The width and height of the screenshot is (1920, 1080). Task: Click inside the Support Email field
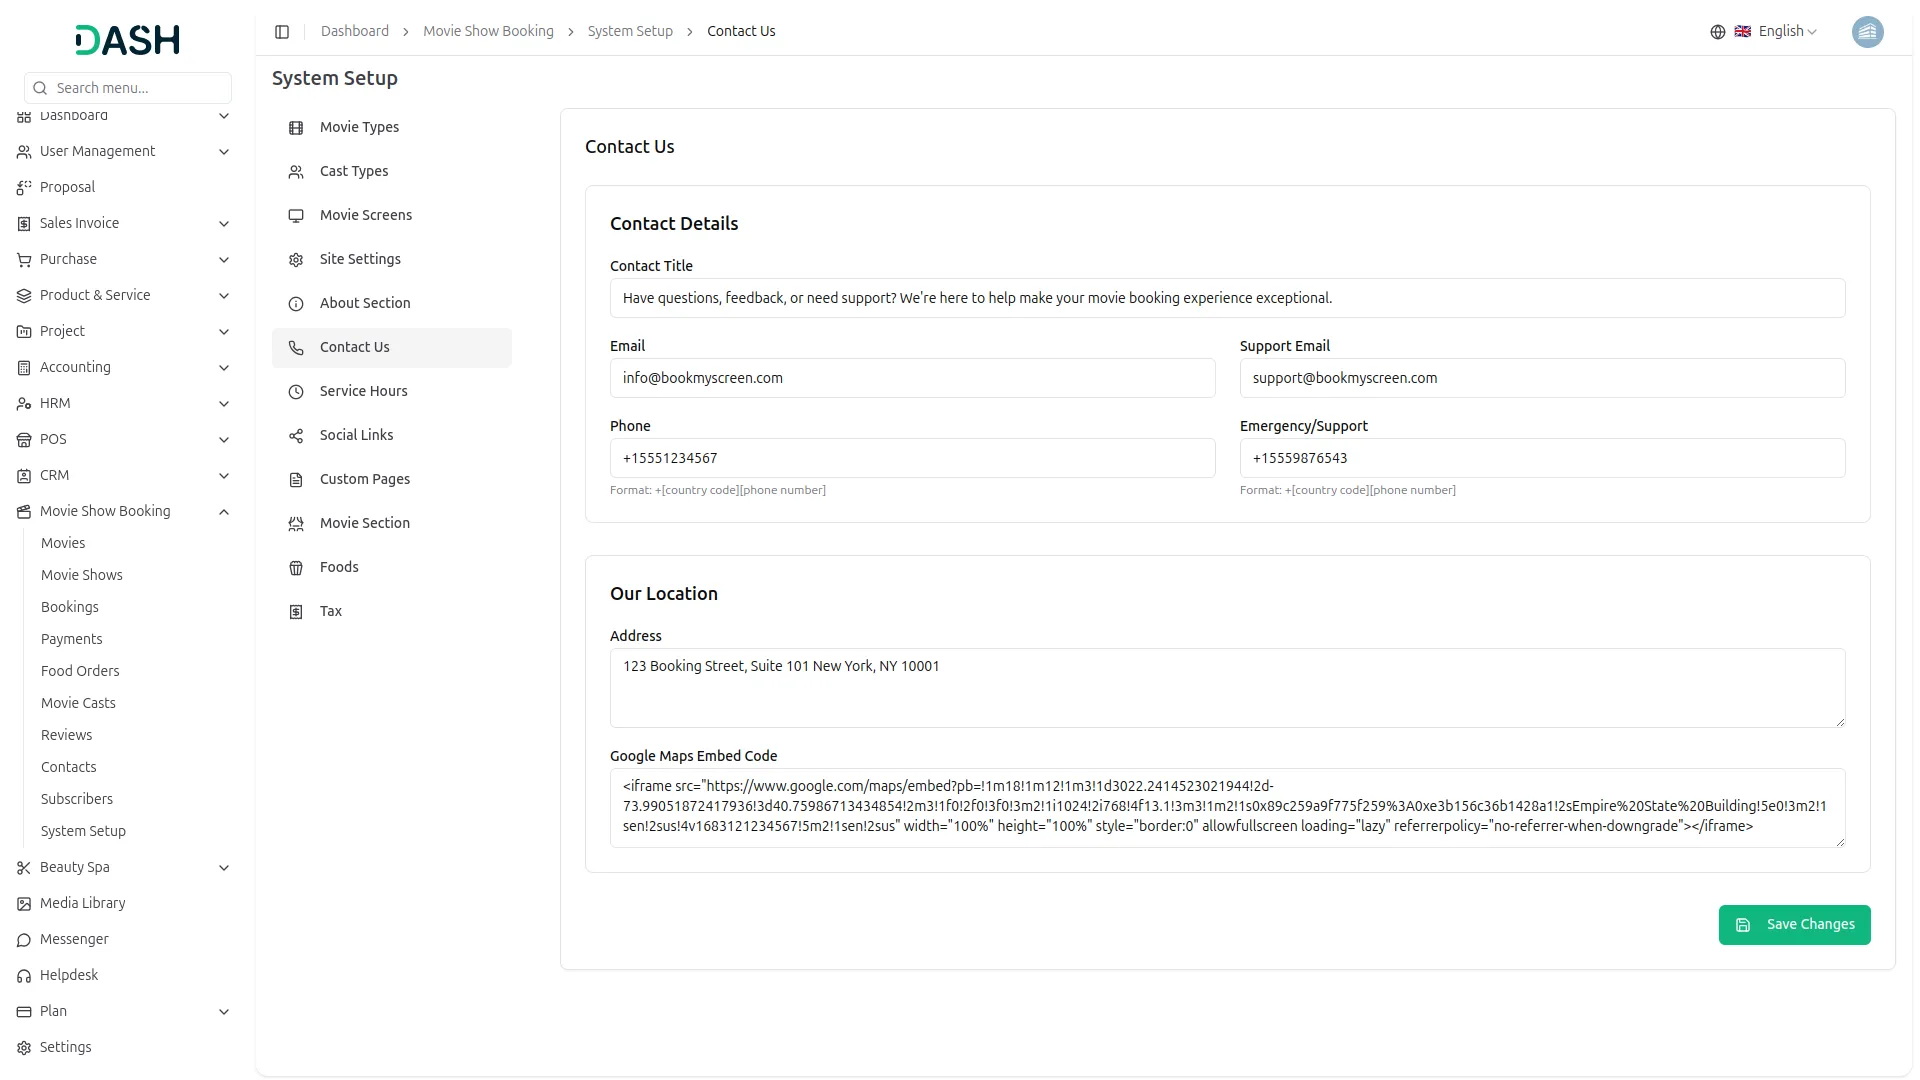(x=1542, y=378)
